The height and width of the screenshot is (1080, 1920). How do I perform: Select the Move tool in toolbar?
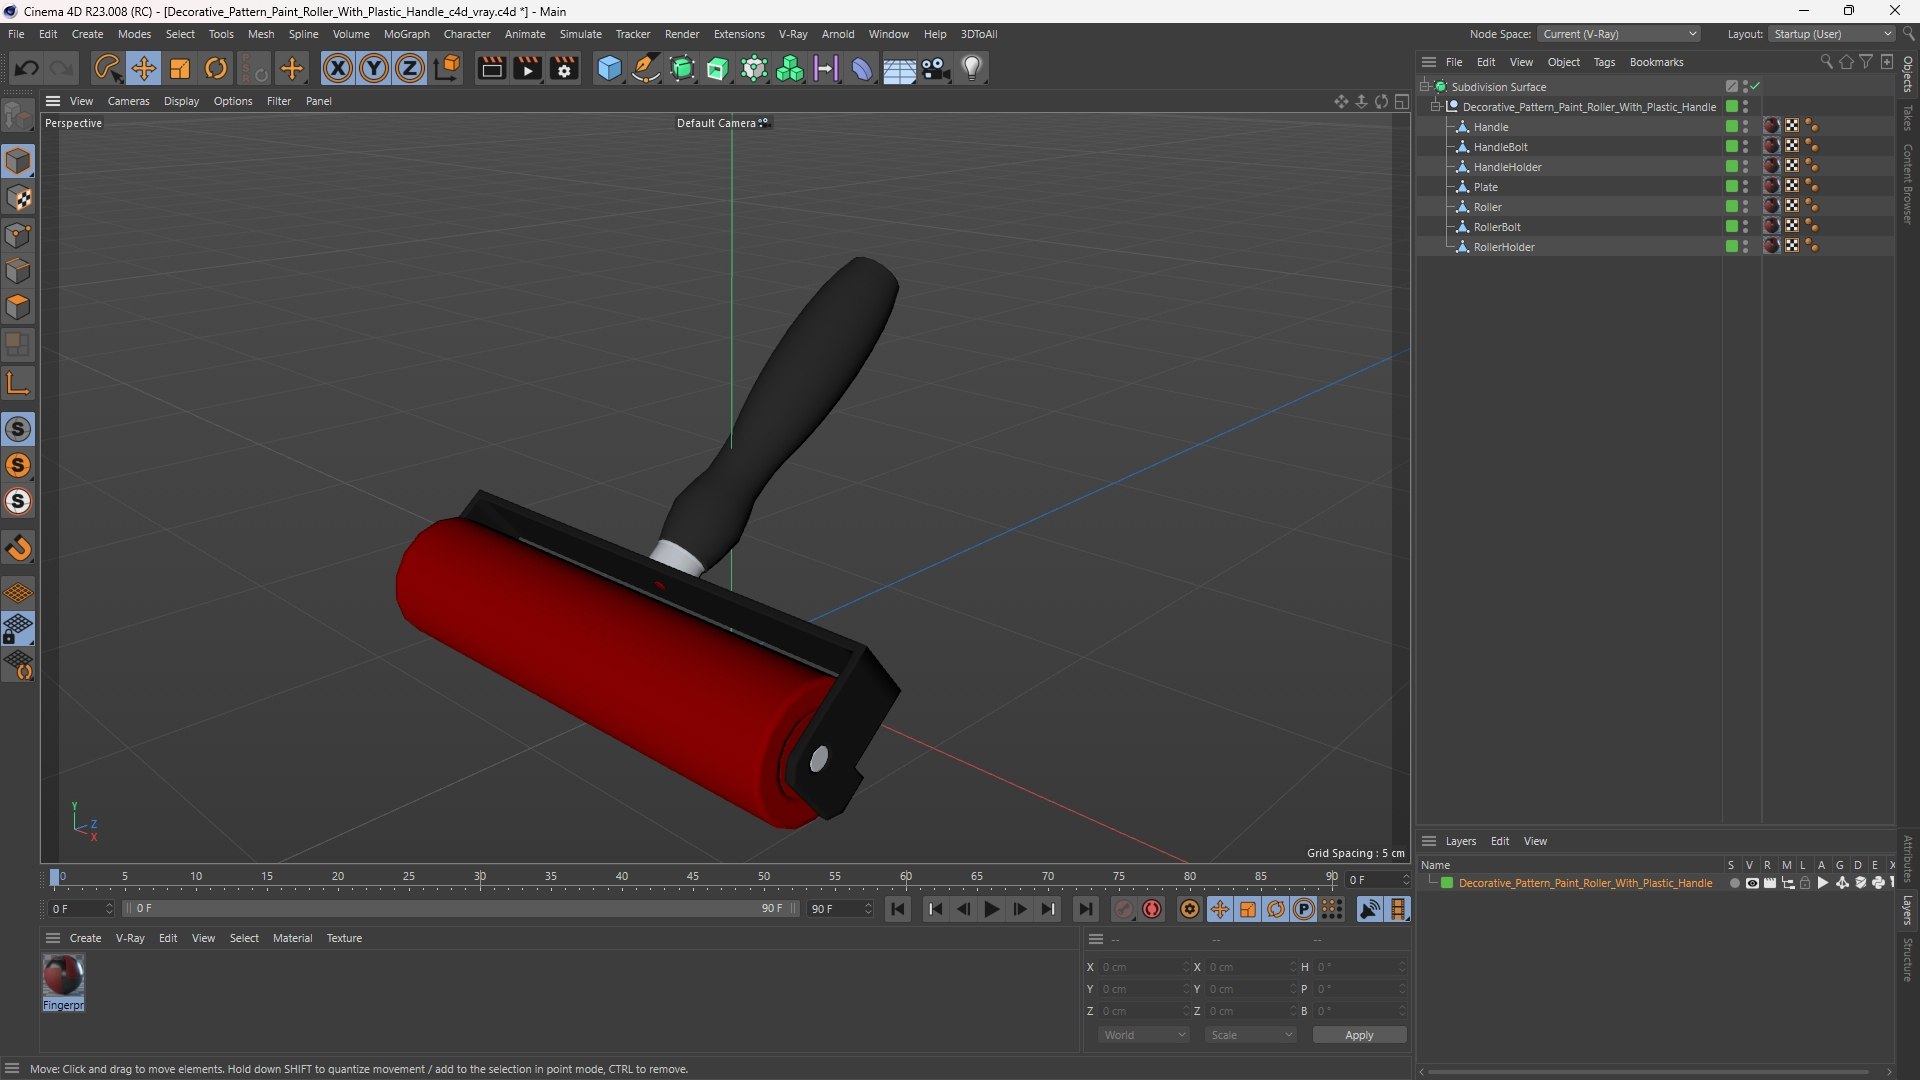tap(143, 68)
